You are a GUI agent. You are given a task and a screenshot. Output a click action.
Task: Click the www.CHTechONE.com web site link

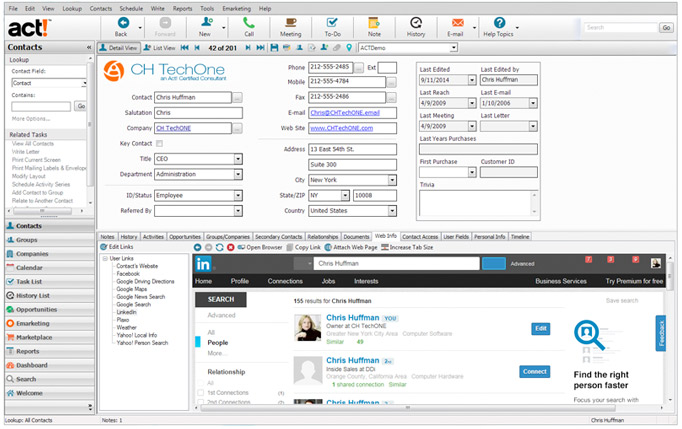coord(341,128)
